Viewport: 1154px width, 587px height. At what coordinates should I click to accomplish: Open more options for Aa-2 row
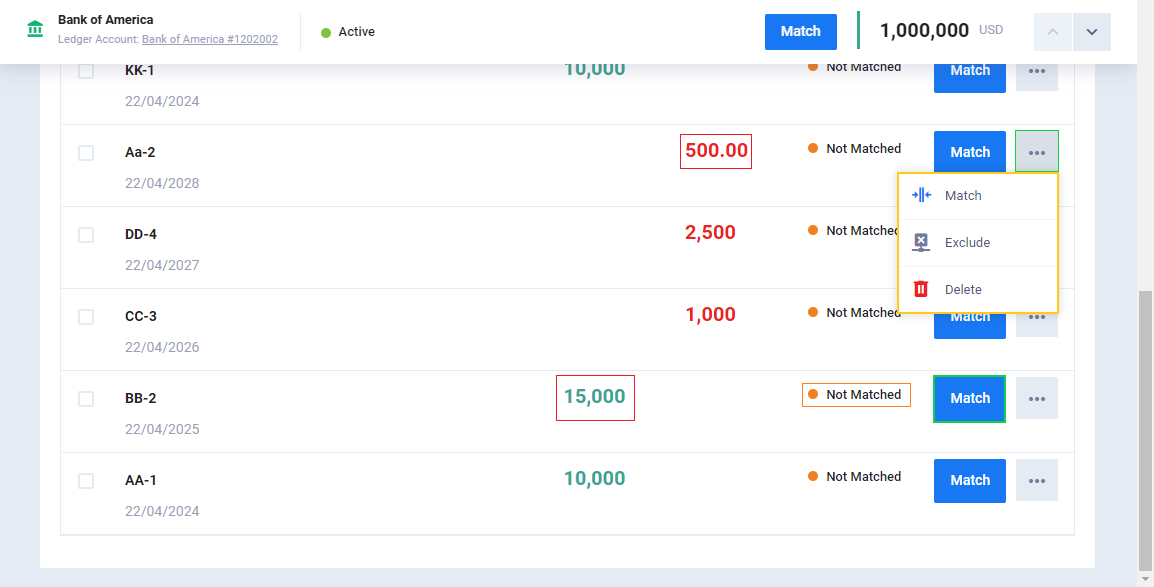pyautogui.click(x=1036, y=152)
